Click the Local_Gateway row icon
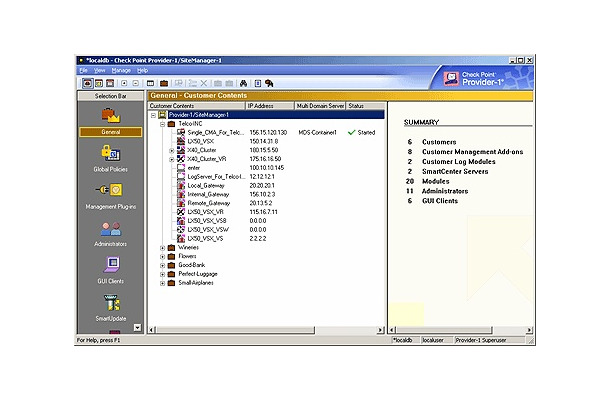 [181, 185]
